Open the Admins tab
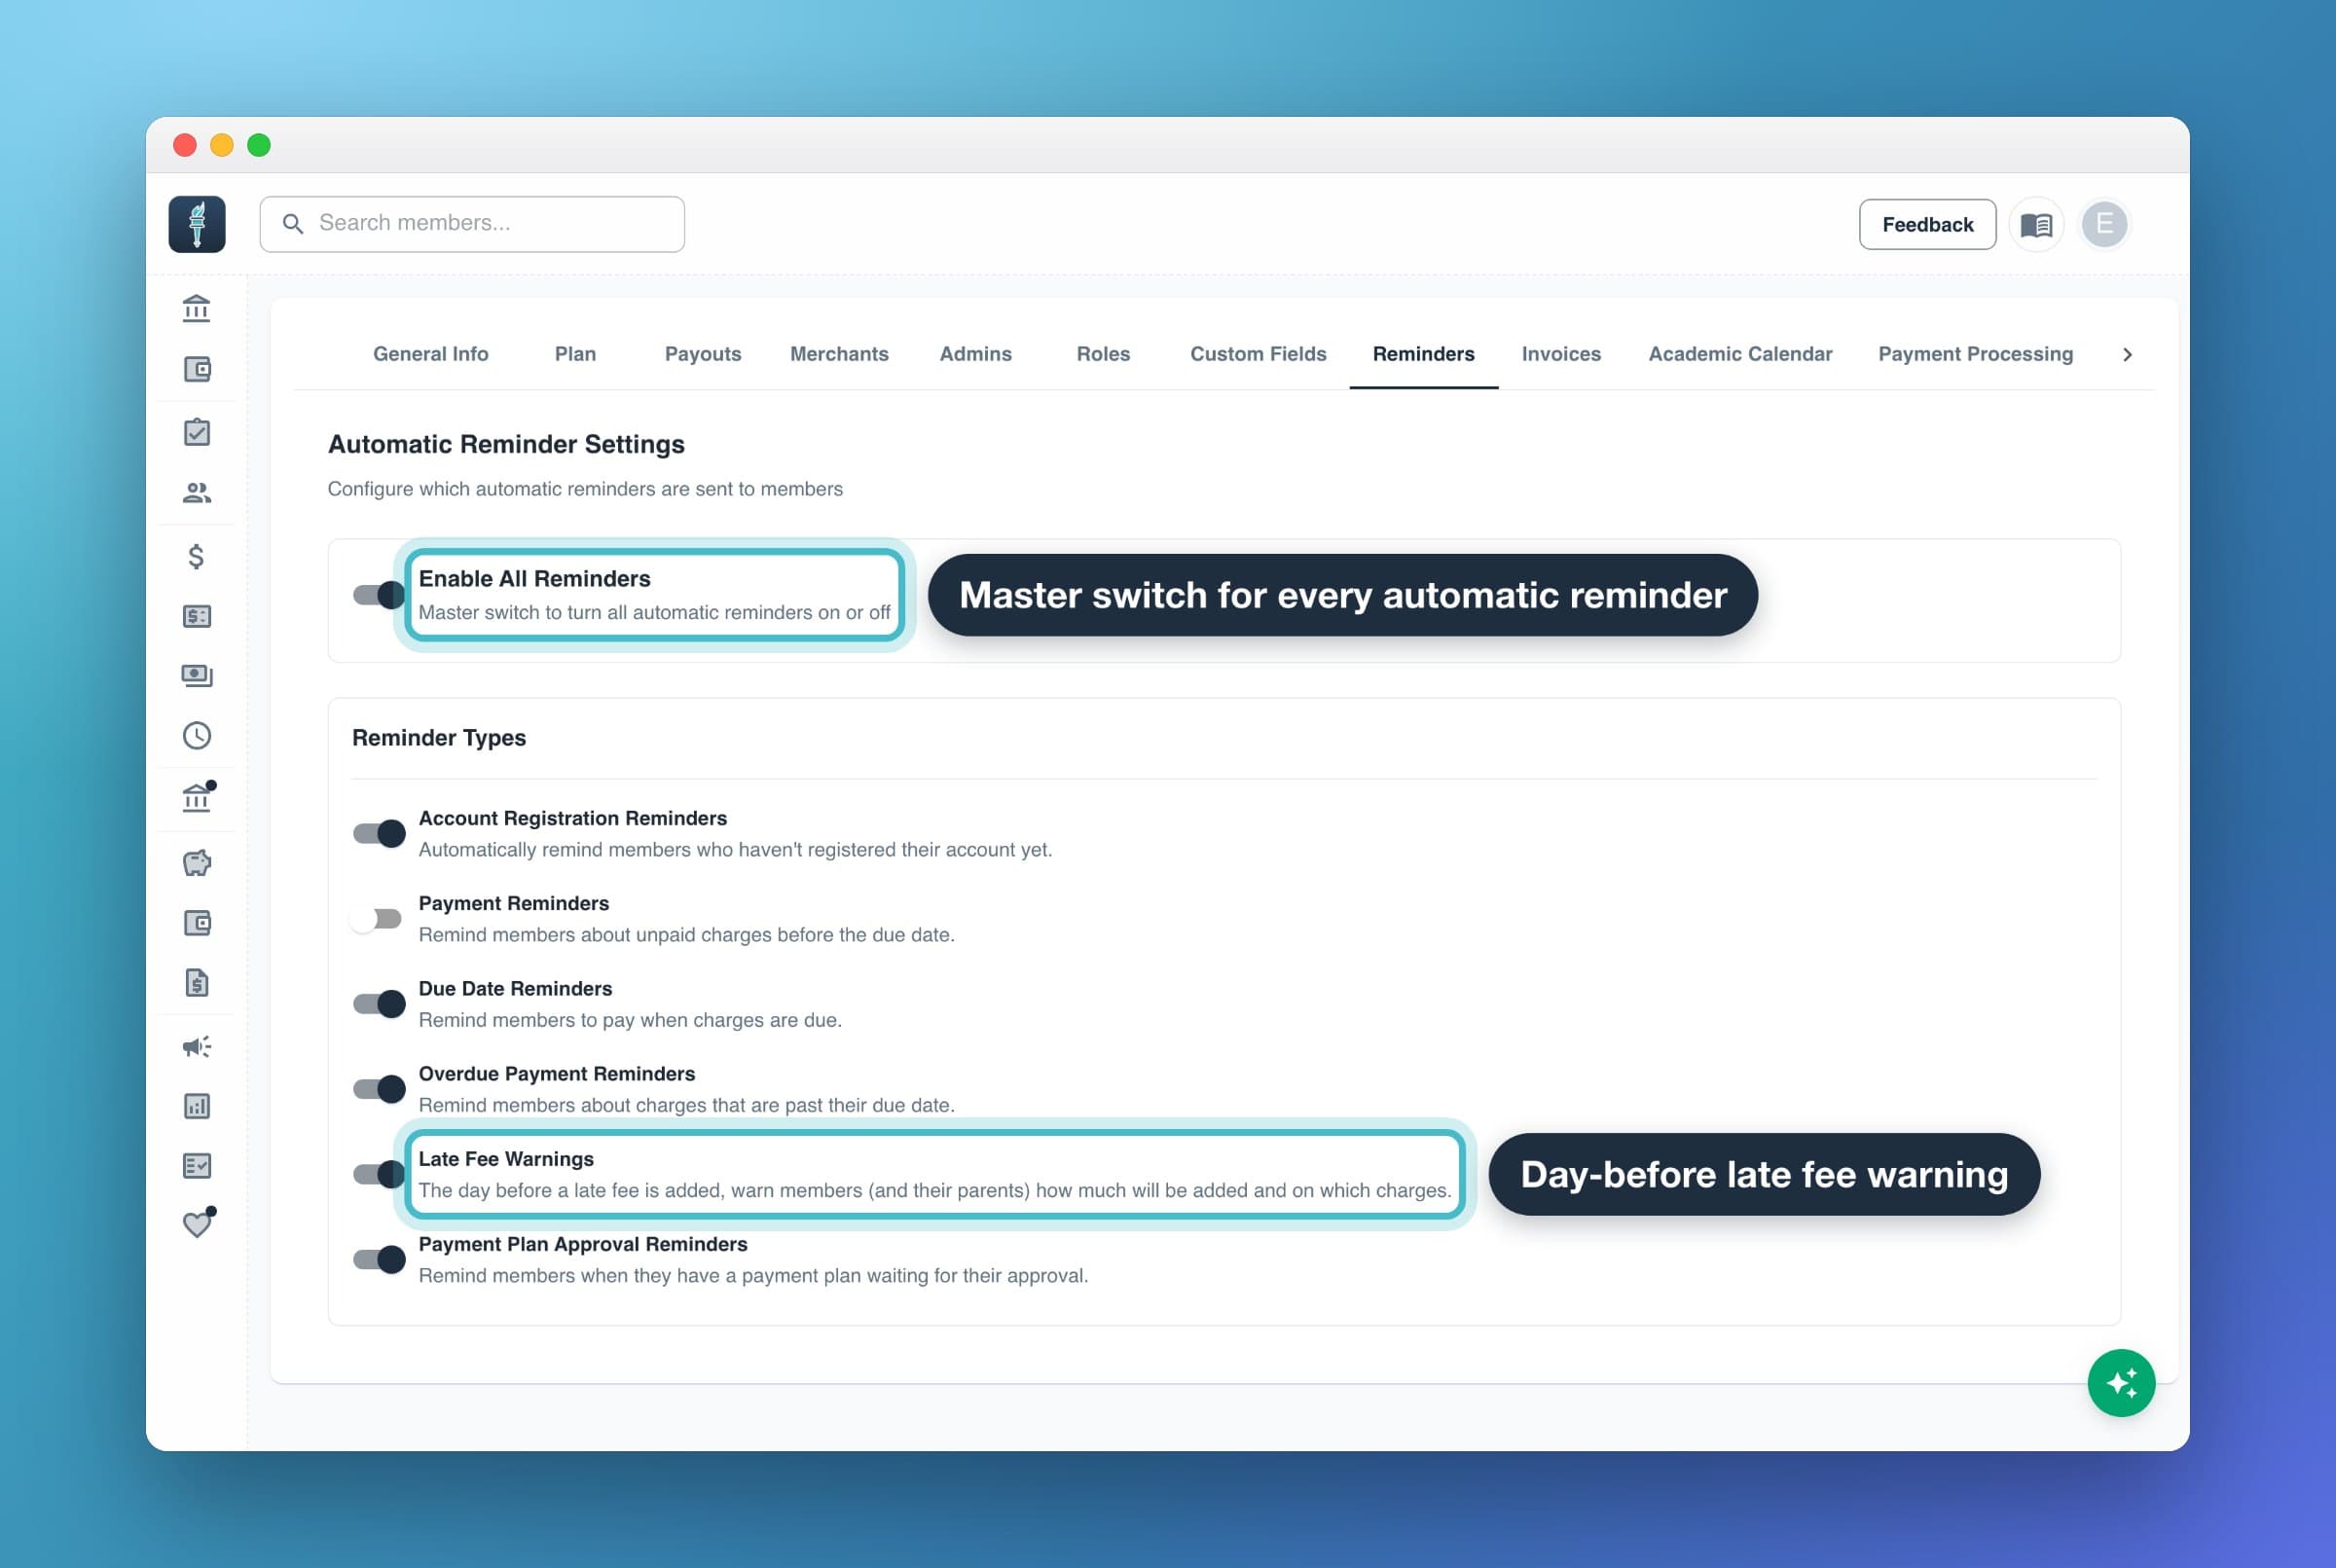 pos(975,354)
